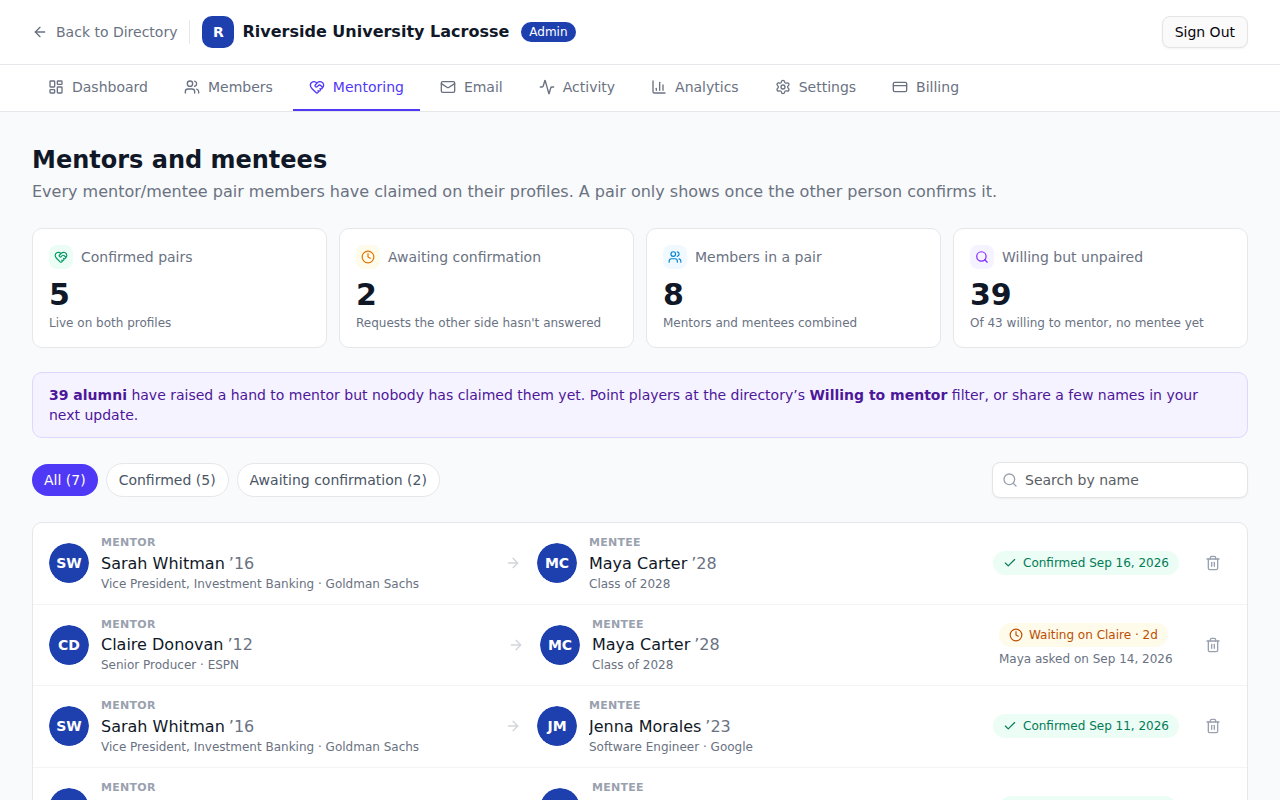The image size is (1280, 800).
Task: Show All (7) pairs filter
Action: click(x=65, y=480)
